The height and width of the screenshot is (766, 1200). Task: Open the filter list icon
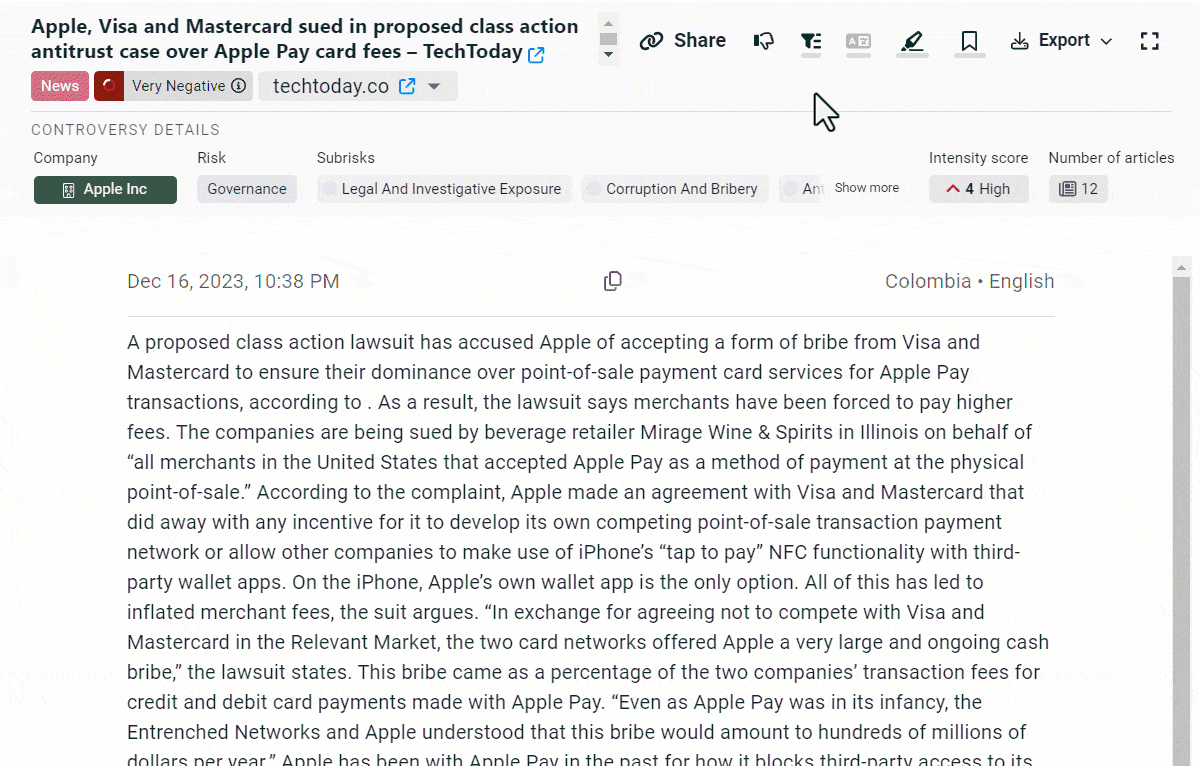811,41
